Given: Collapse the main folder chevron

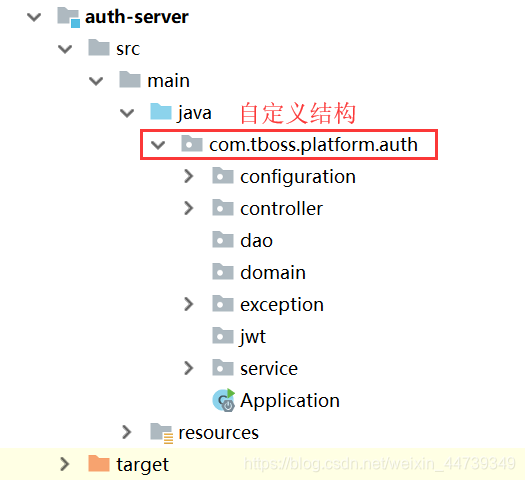Looking at the screenshot, I should click(96, 81).
